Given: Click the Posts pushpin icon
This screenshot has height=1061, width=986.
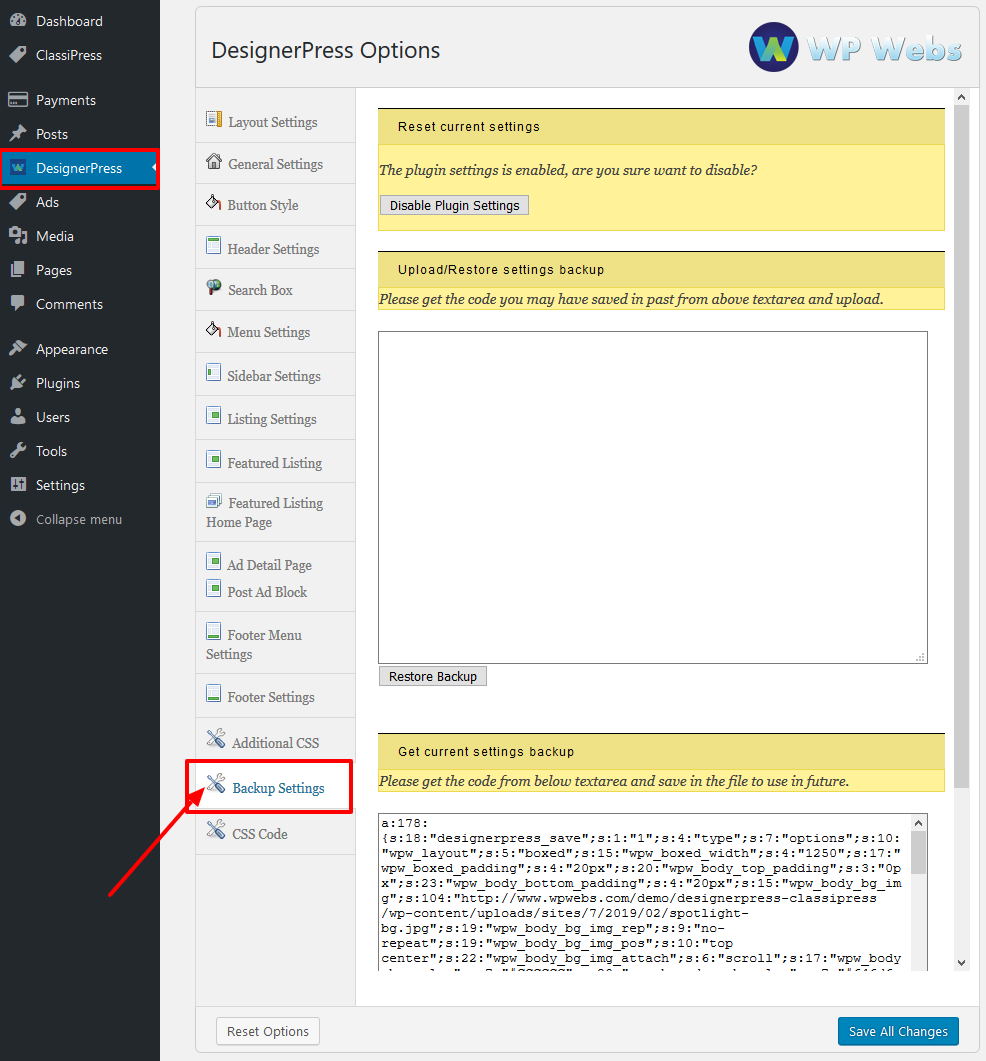Looking at the screenshot, I should [18, 133].
